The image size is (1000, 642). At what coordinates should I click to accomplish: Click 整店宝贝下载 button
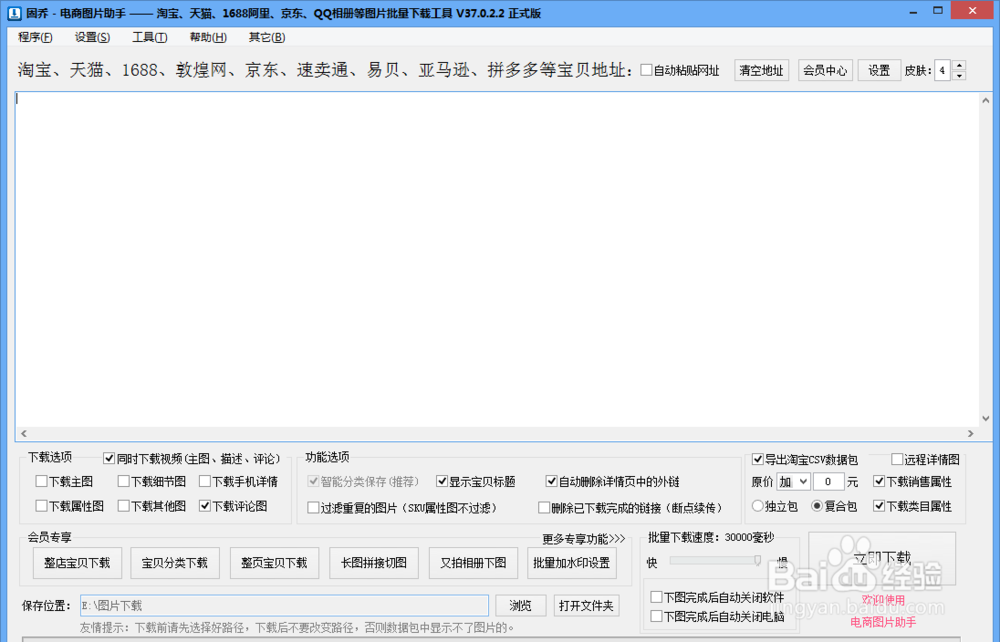point(77,563)
